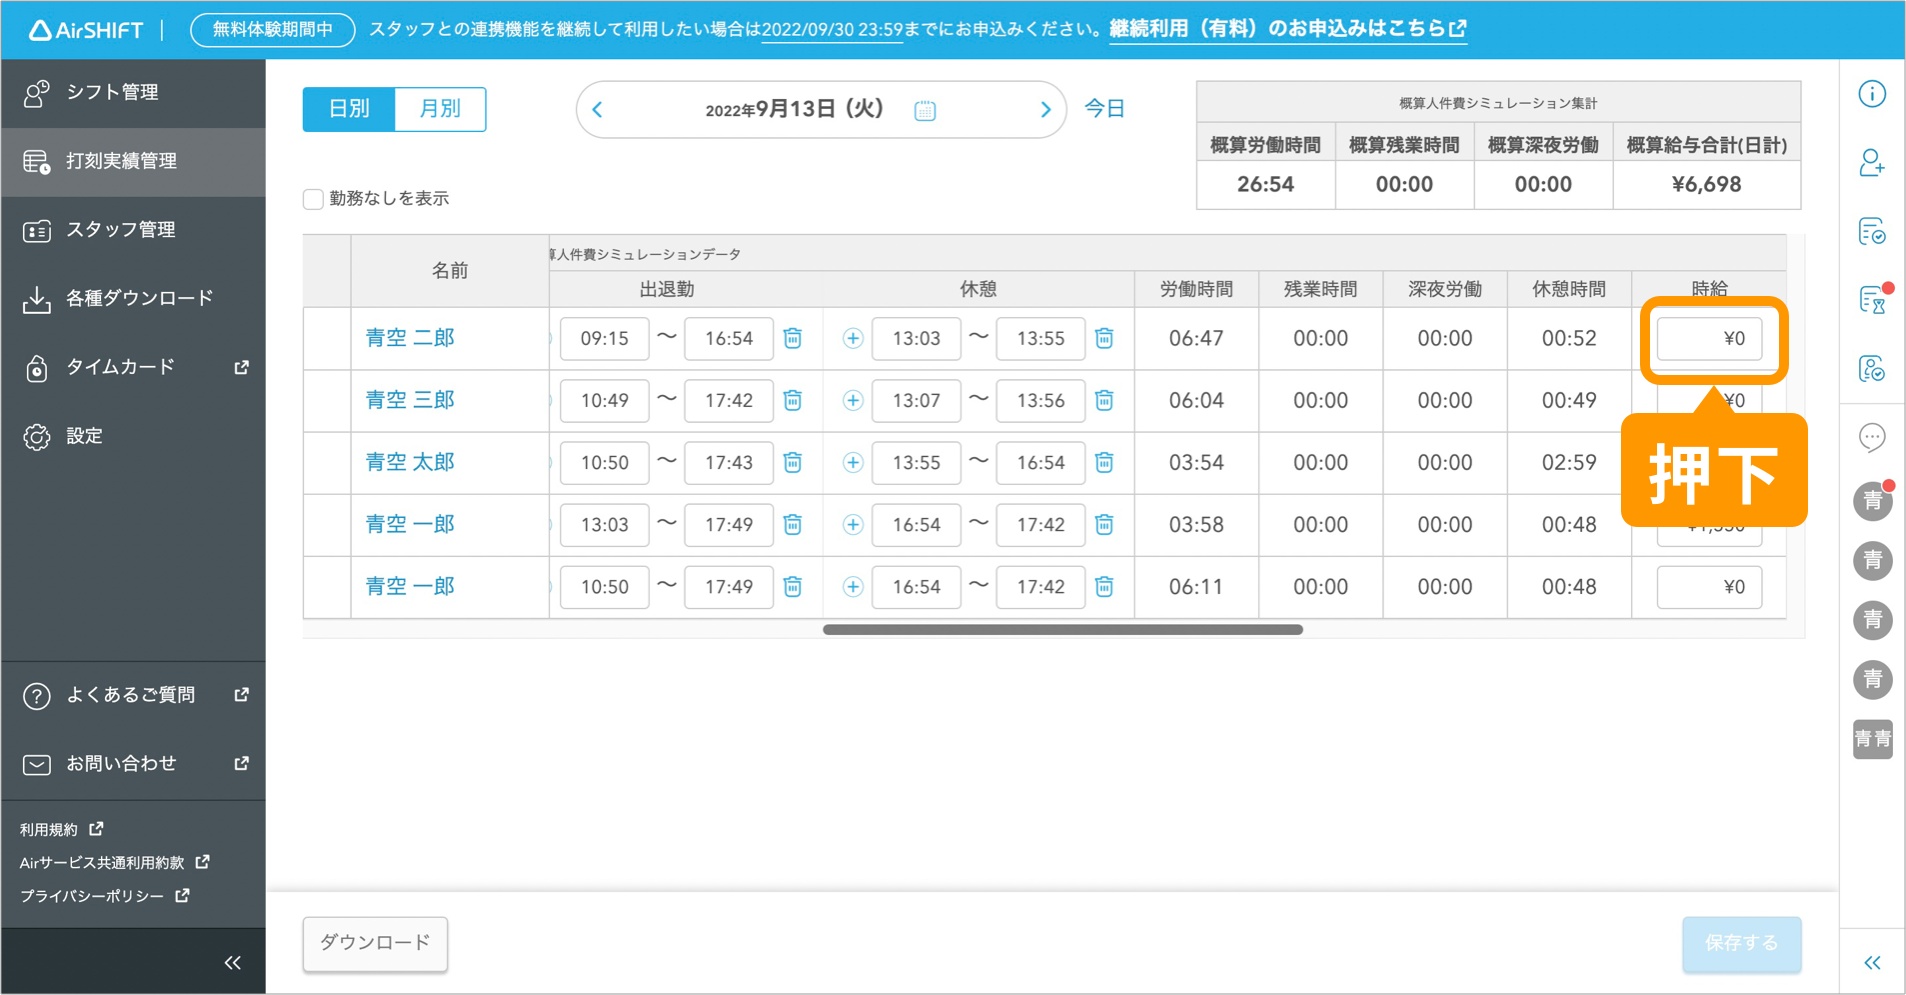
Task: Open シフト管理 in the sidebar
Action: coord(112,92)
